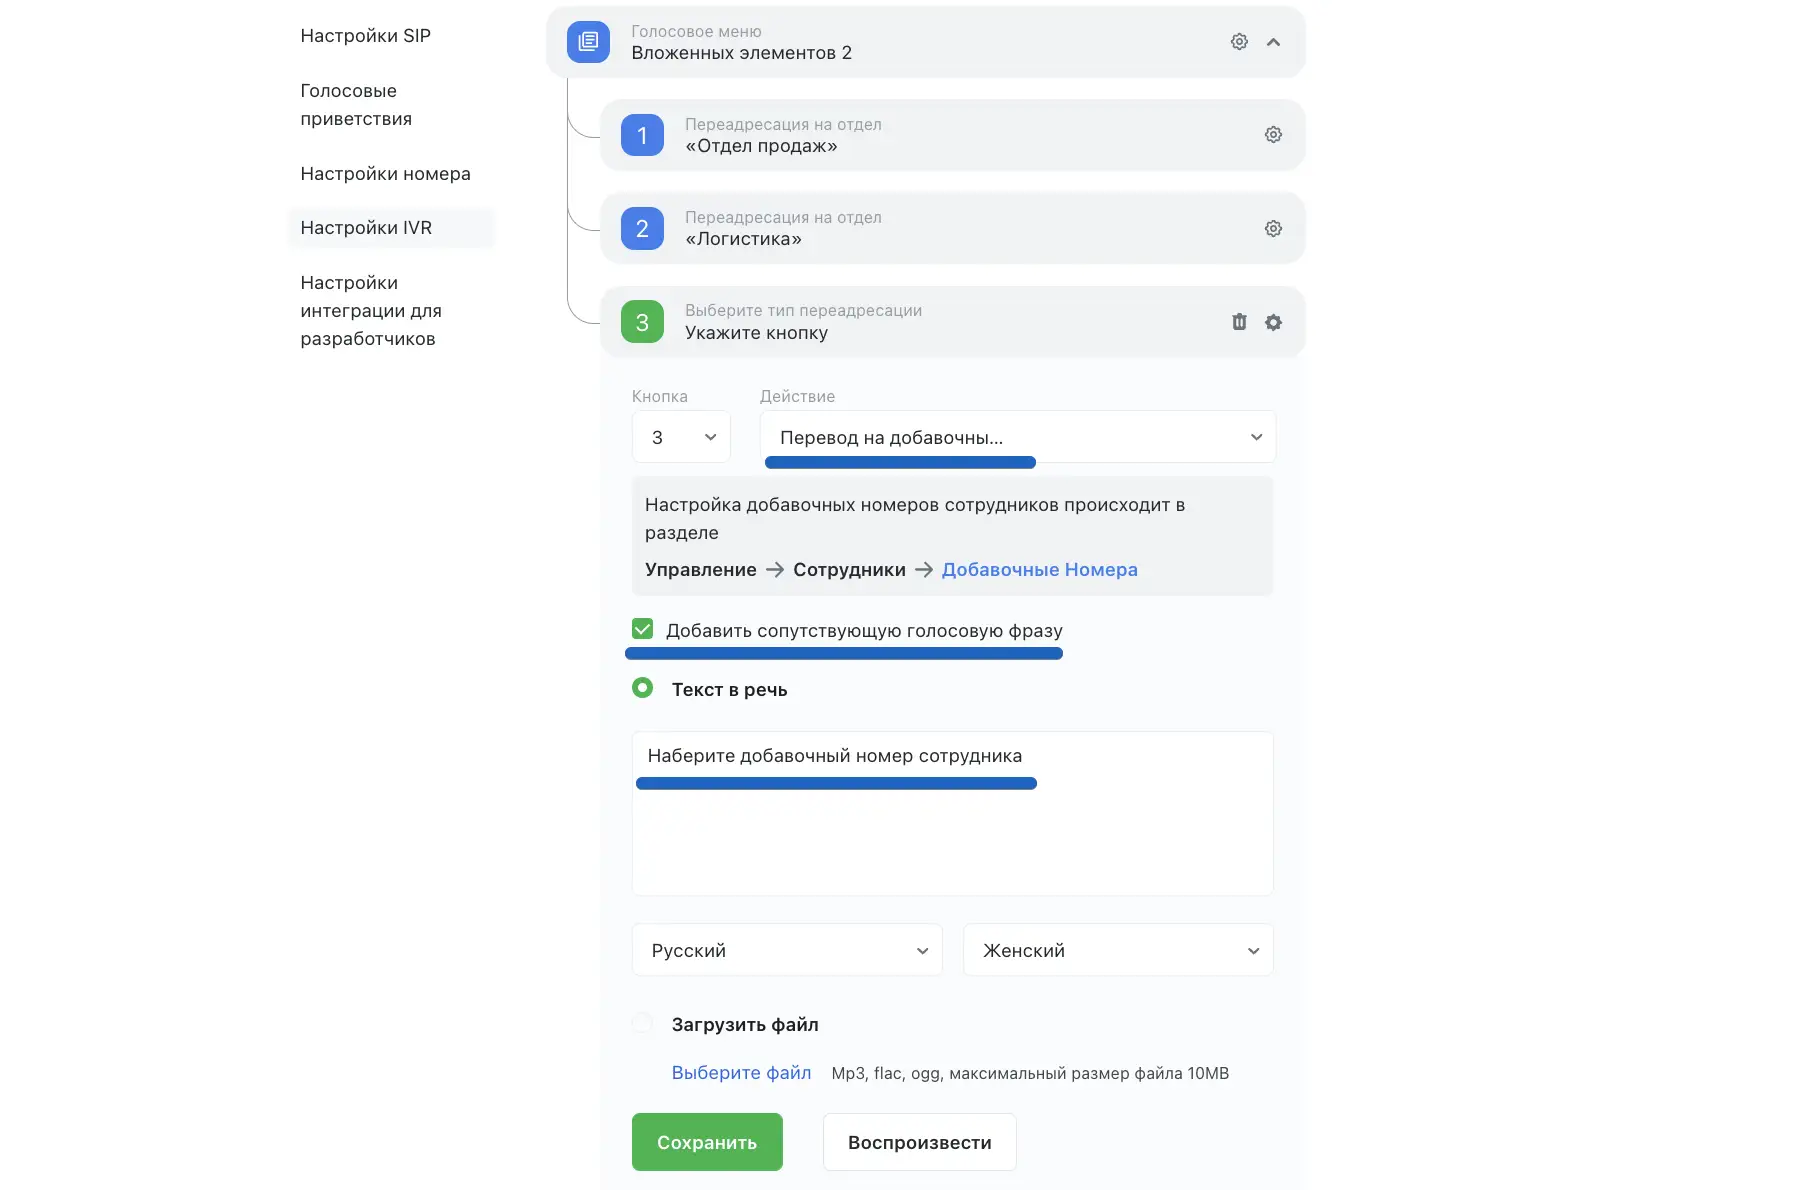
Task: Open the «Кнопка» dropdown showing 3
Action: pos(681,437)
